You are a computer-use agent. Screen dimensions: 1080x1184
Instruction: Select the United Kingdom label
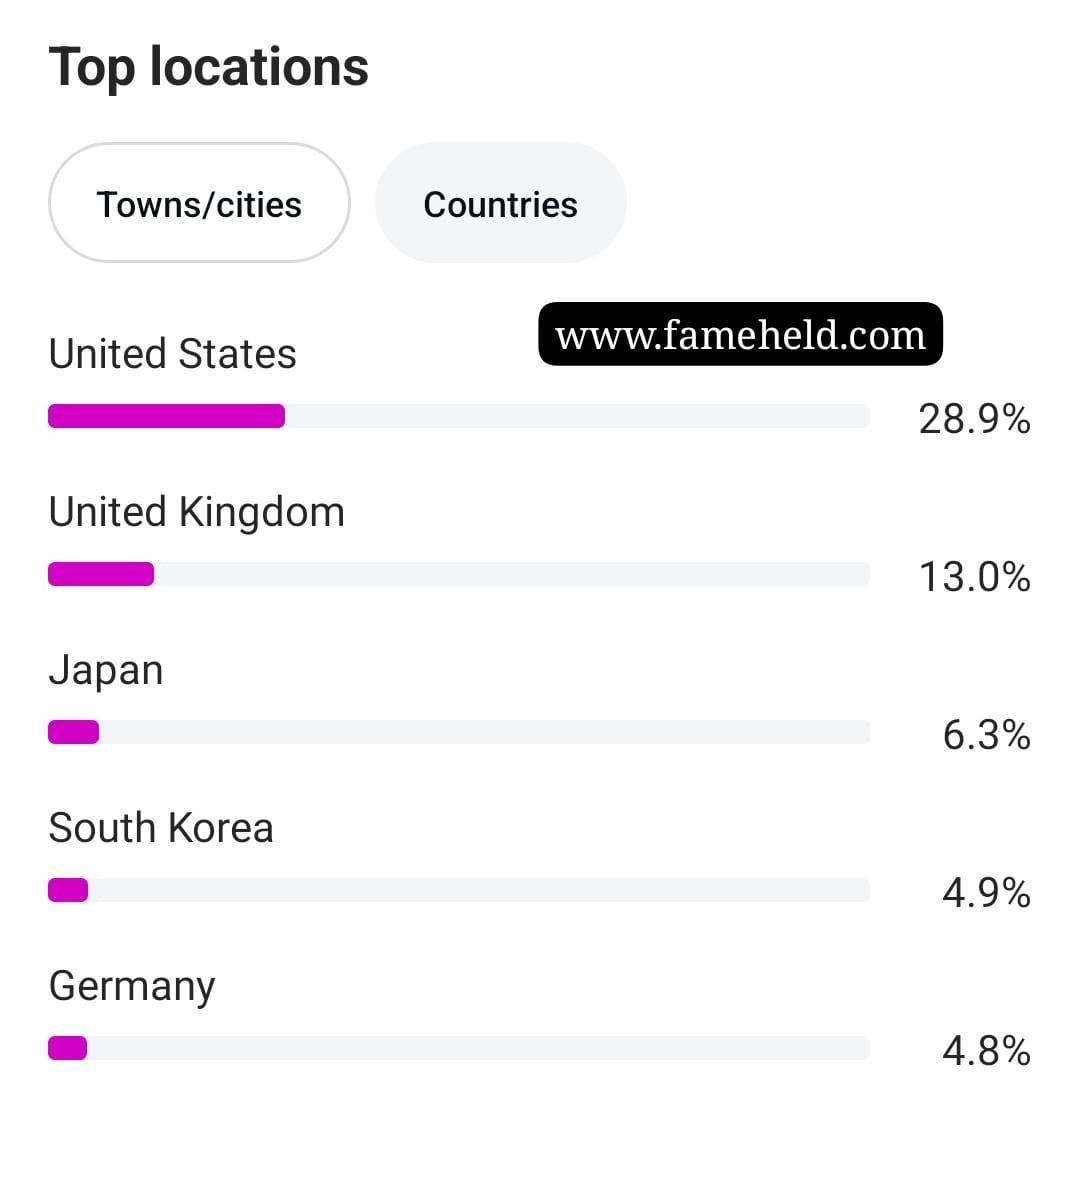[x=196, y=512]
